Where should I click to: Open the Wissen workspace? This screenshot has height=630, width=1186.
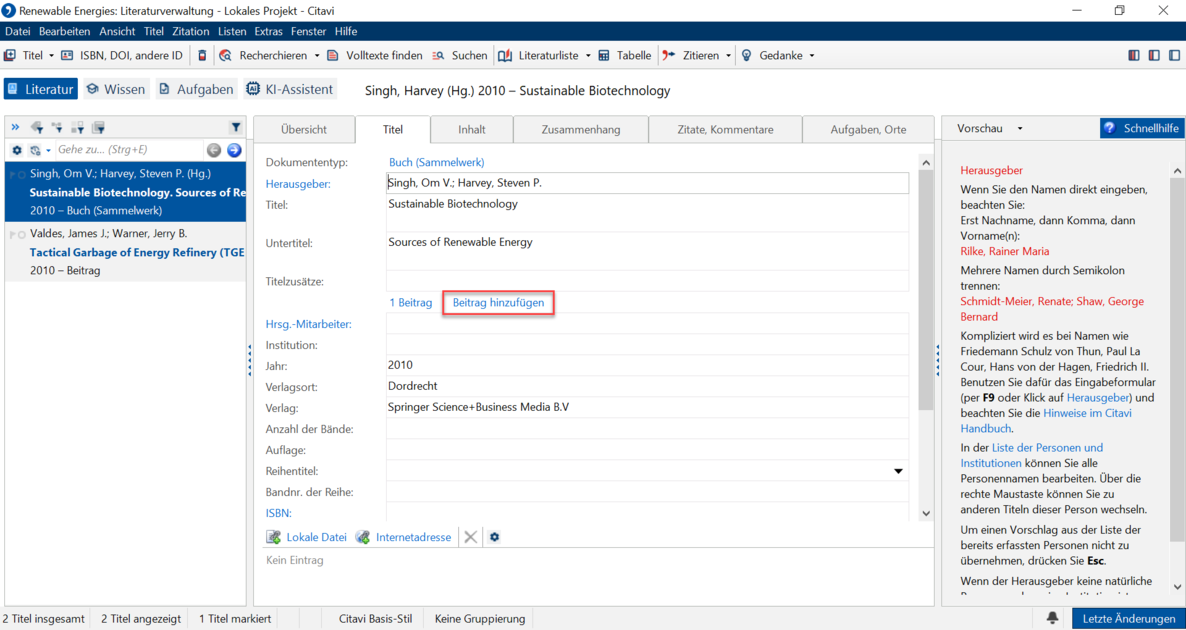pyautogui.click(x=116, y=89)
